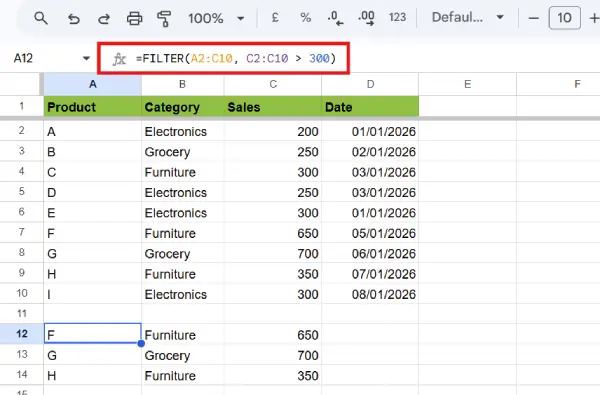The height and width of the screenshot is (395, 600).
Task: Open the 100% zoom dropdown
Action: pyautogui.click(x=216, y=18)
